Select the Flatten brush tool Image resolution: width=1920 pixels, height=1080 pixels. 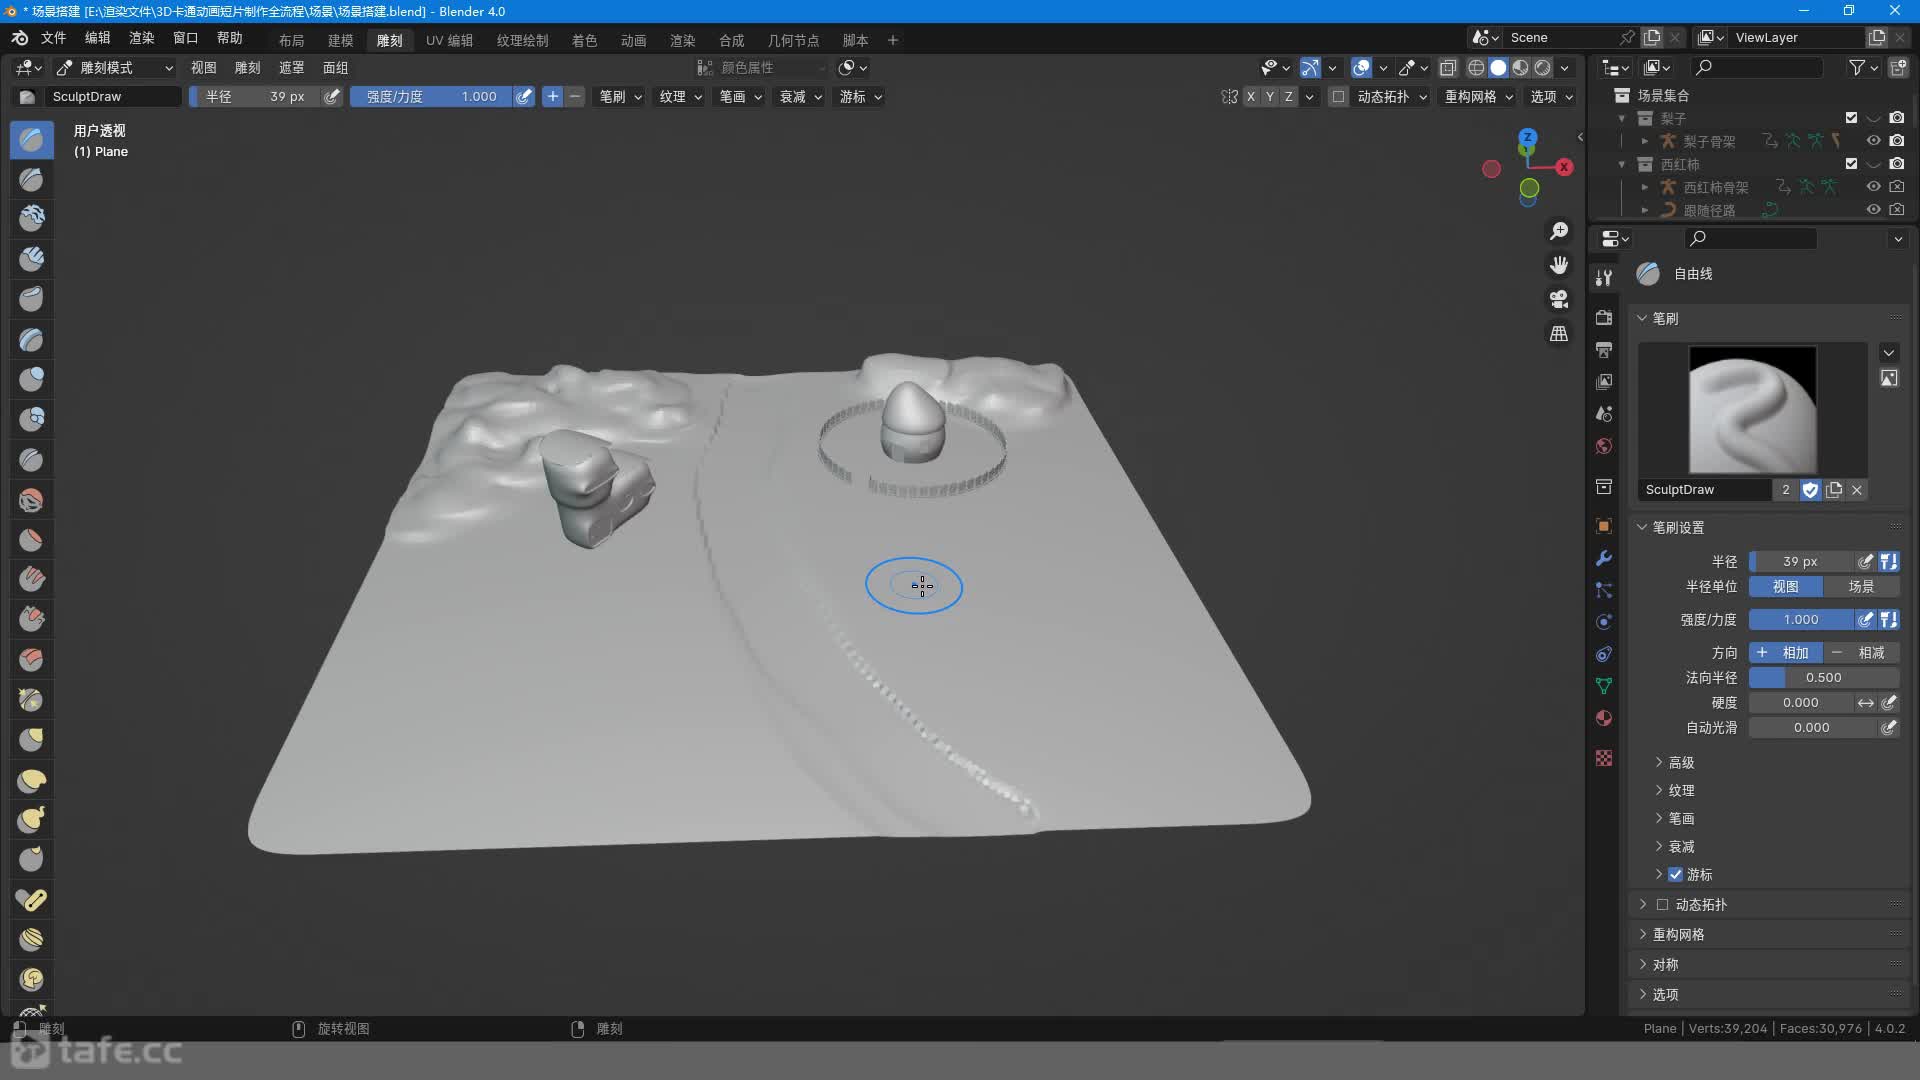[x=31, y=539]
